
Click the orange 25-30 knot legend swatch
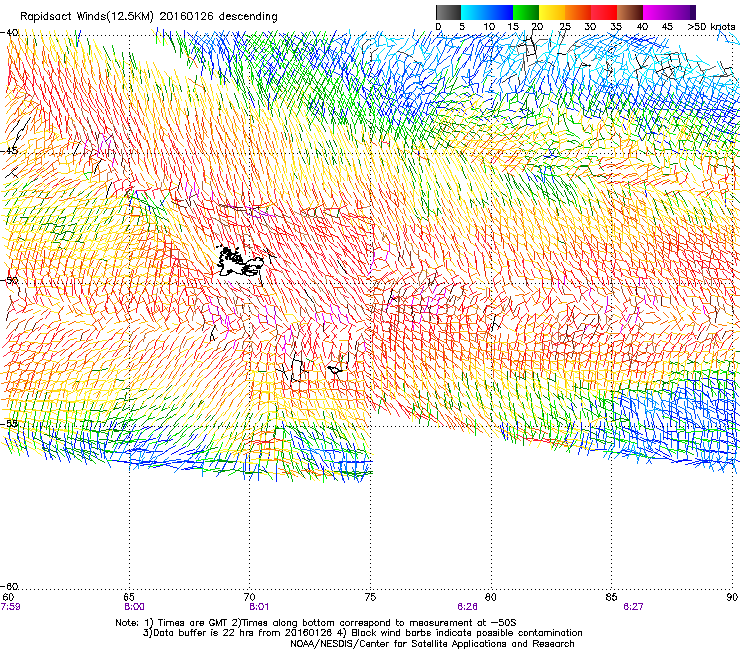(x=578, y=12)
